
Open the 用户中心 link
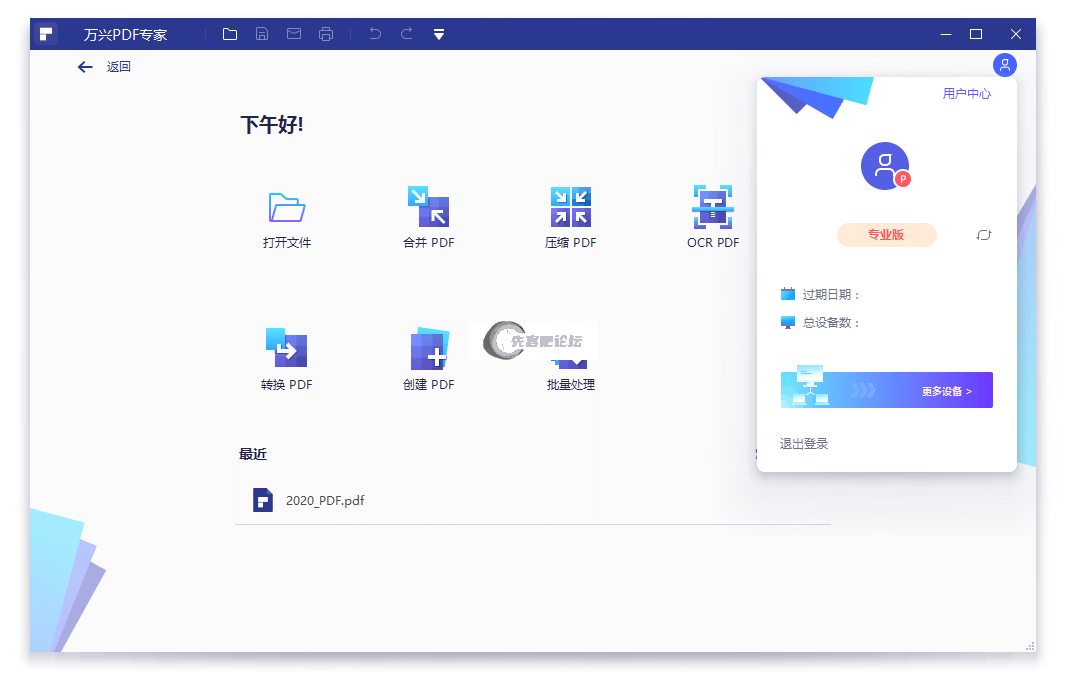(x=966, y=94)
